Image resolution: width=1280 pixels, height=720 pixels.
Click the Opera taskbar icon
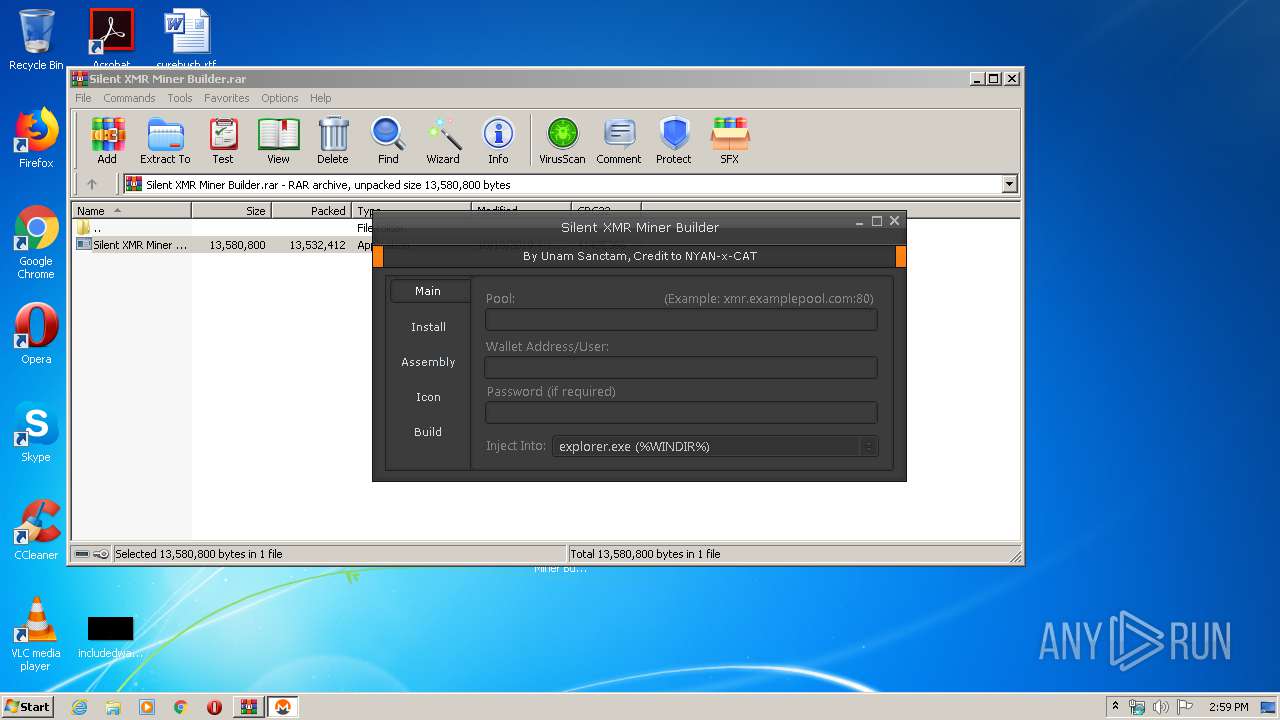214,707
